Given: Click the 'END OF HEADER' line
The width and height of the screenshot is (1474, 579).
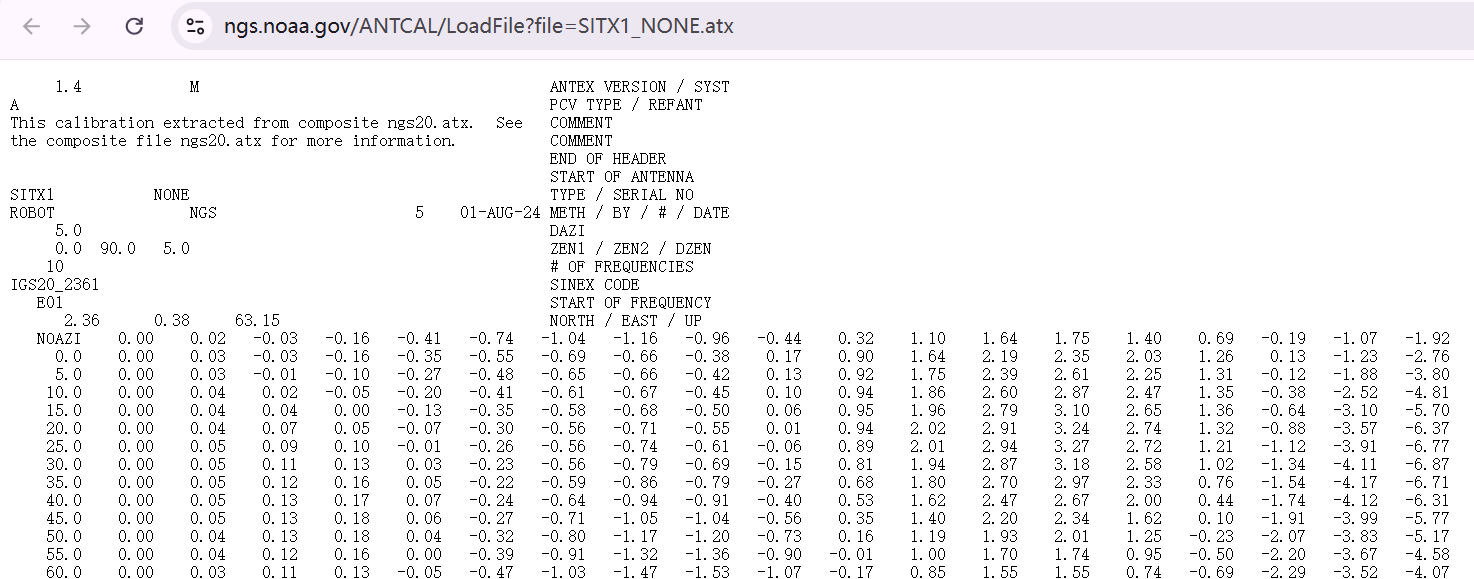Looking at the screenshot, I should pos(607,159).
